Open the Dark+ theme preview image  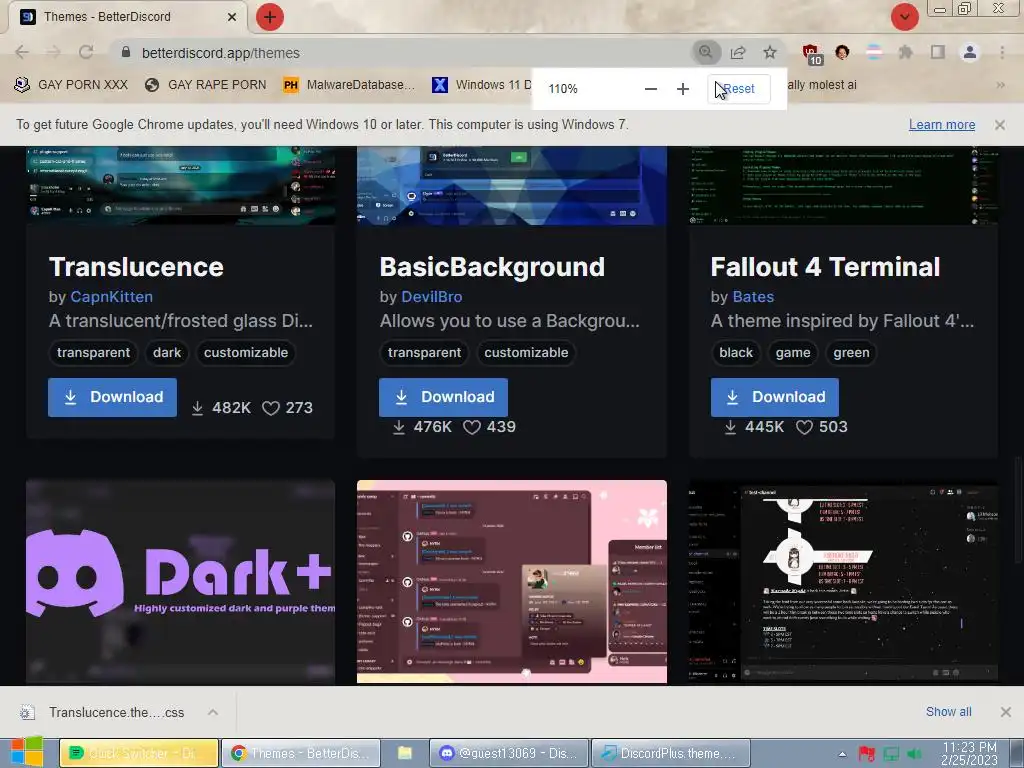click(x=180, y=582)
